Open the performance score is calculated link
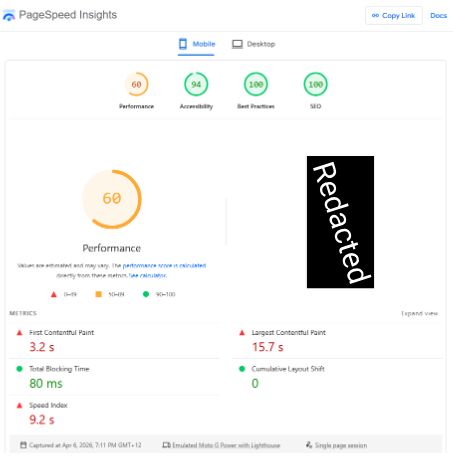Viewport: 453px width, 461px height. tap(164, 266)
